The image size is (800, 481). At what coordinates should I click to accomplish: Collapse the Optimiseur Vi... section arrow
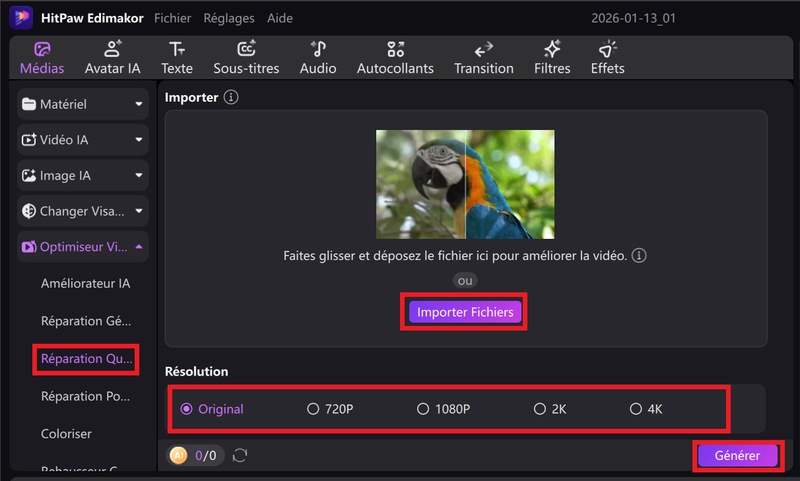coord(139,246)
